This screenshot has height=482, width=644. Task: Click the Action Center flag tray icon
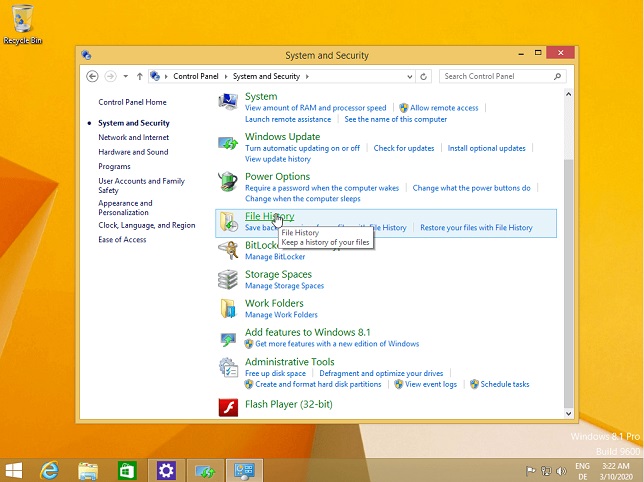[x=531, y=471]
